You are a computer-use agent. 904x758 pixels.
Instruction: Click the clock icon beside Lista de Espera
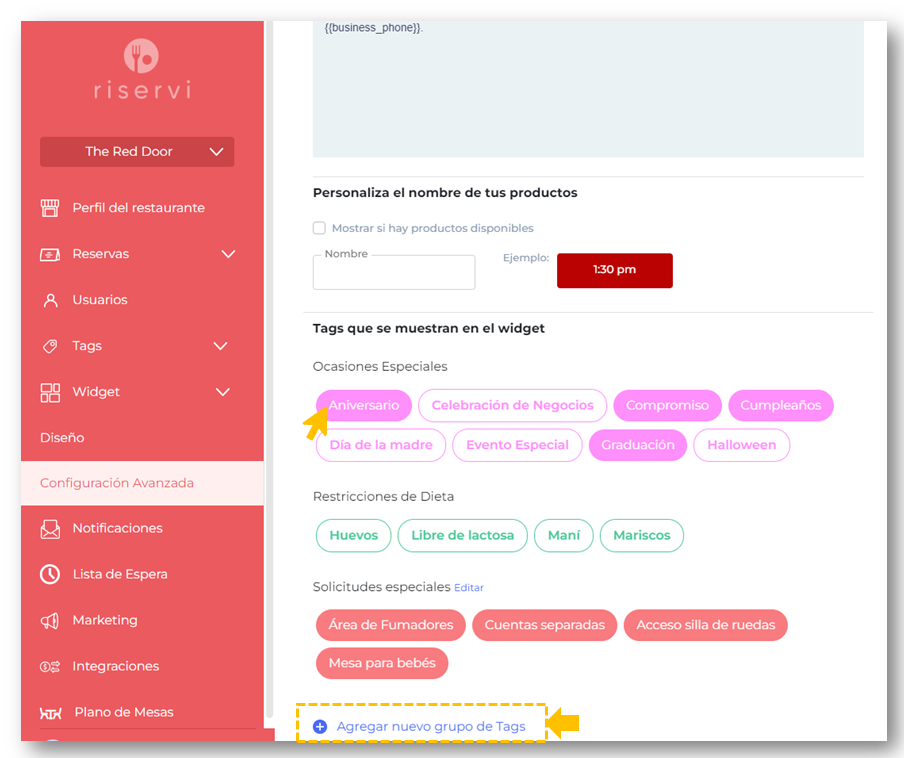(50, 574)
